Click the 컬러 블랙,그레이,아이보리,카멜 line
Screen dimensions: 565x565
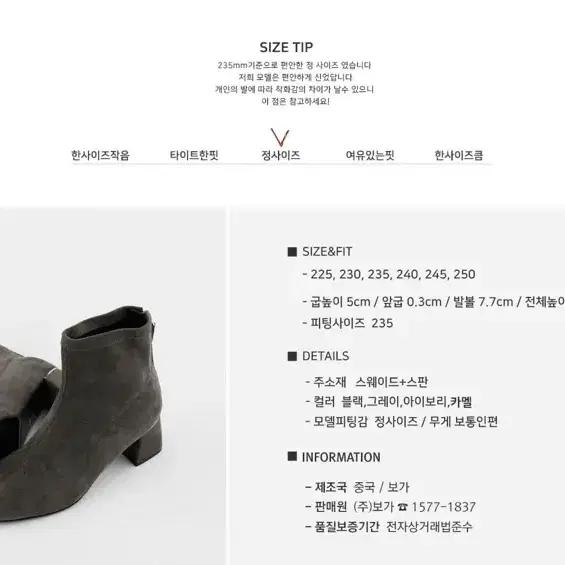(389, 402)
